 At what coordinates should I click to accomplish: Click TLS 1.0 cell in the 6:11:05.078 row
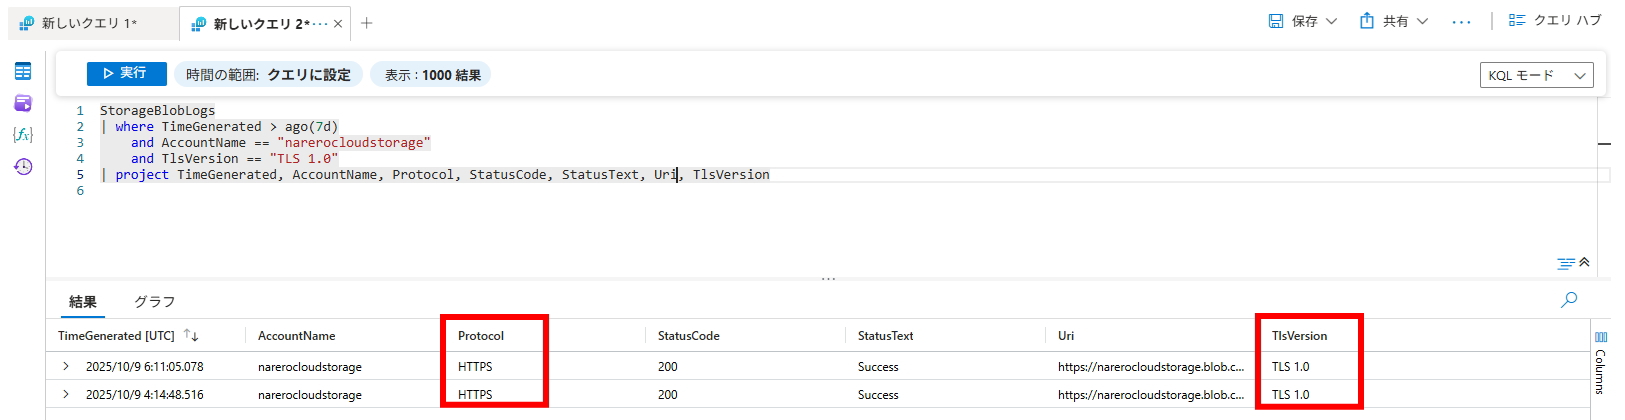[1290, 367]
